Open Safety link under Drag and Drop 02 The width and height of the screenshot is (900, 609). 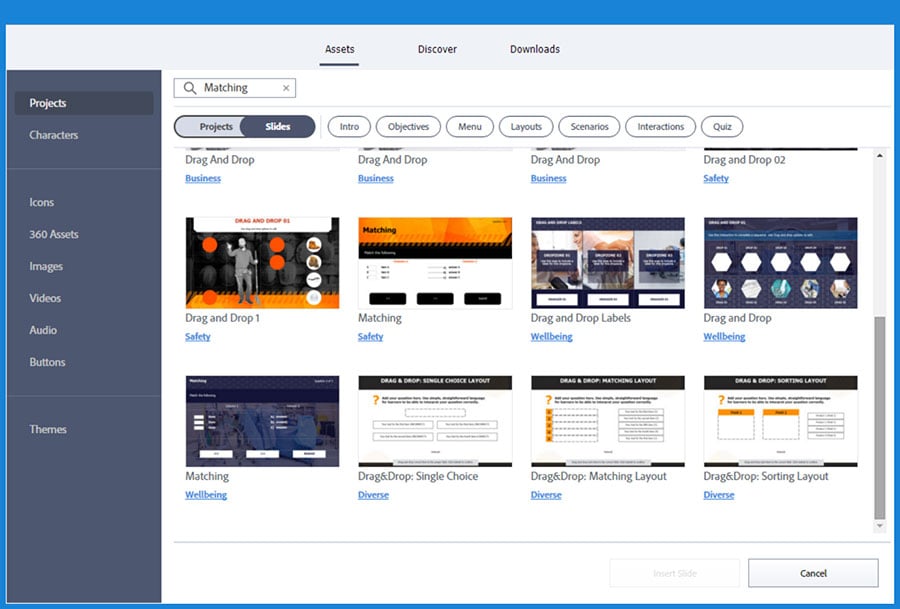click(716, 179)
